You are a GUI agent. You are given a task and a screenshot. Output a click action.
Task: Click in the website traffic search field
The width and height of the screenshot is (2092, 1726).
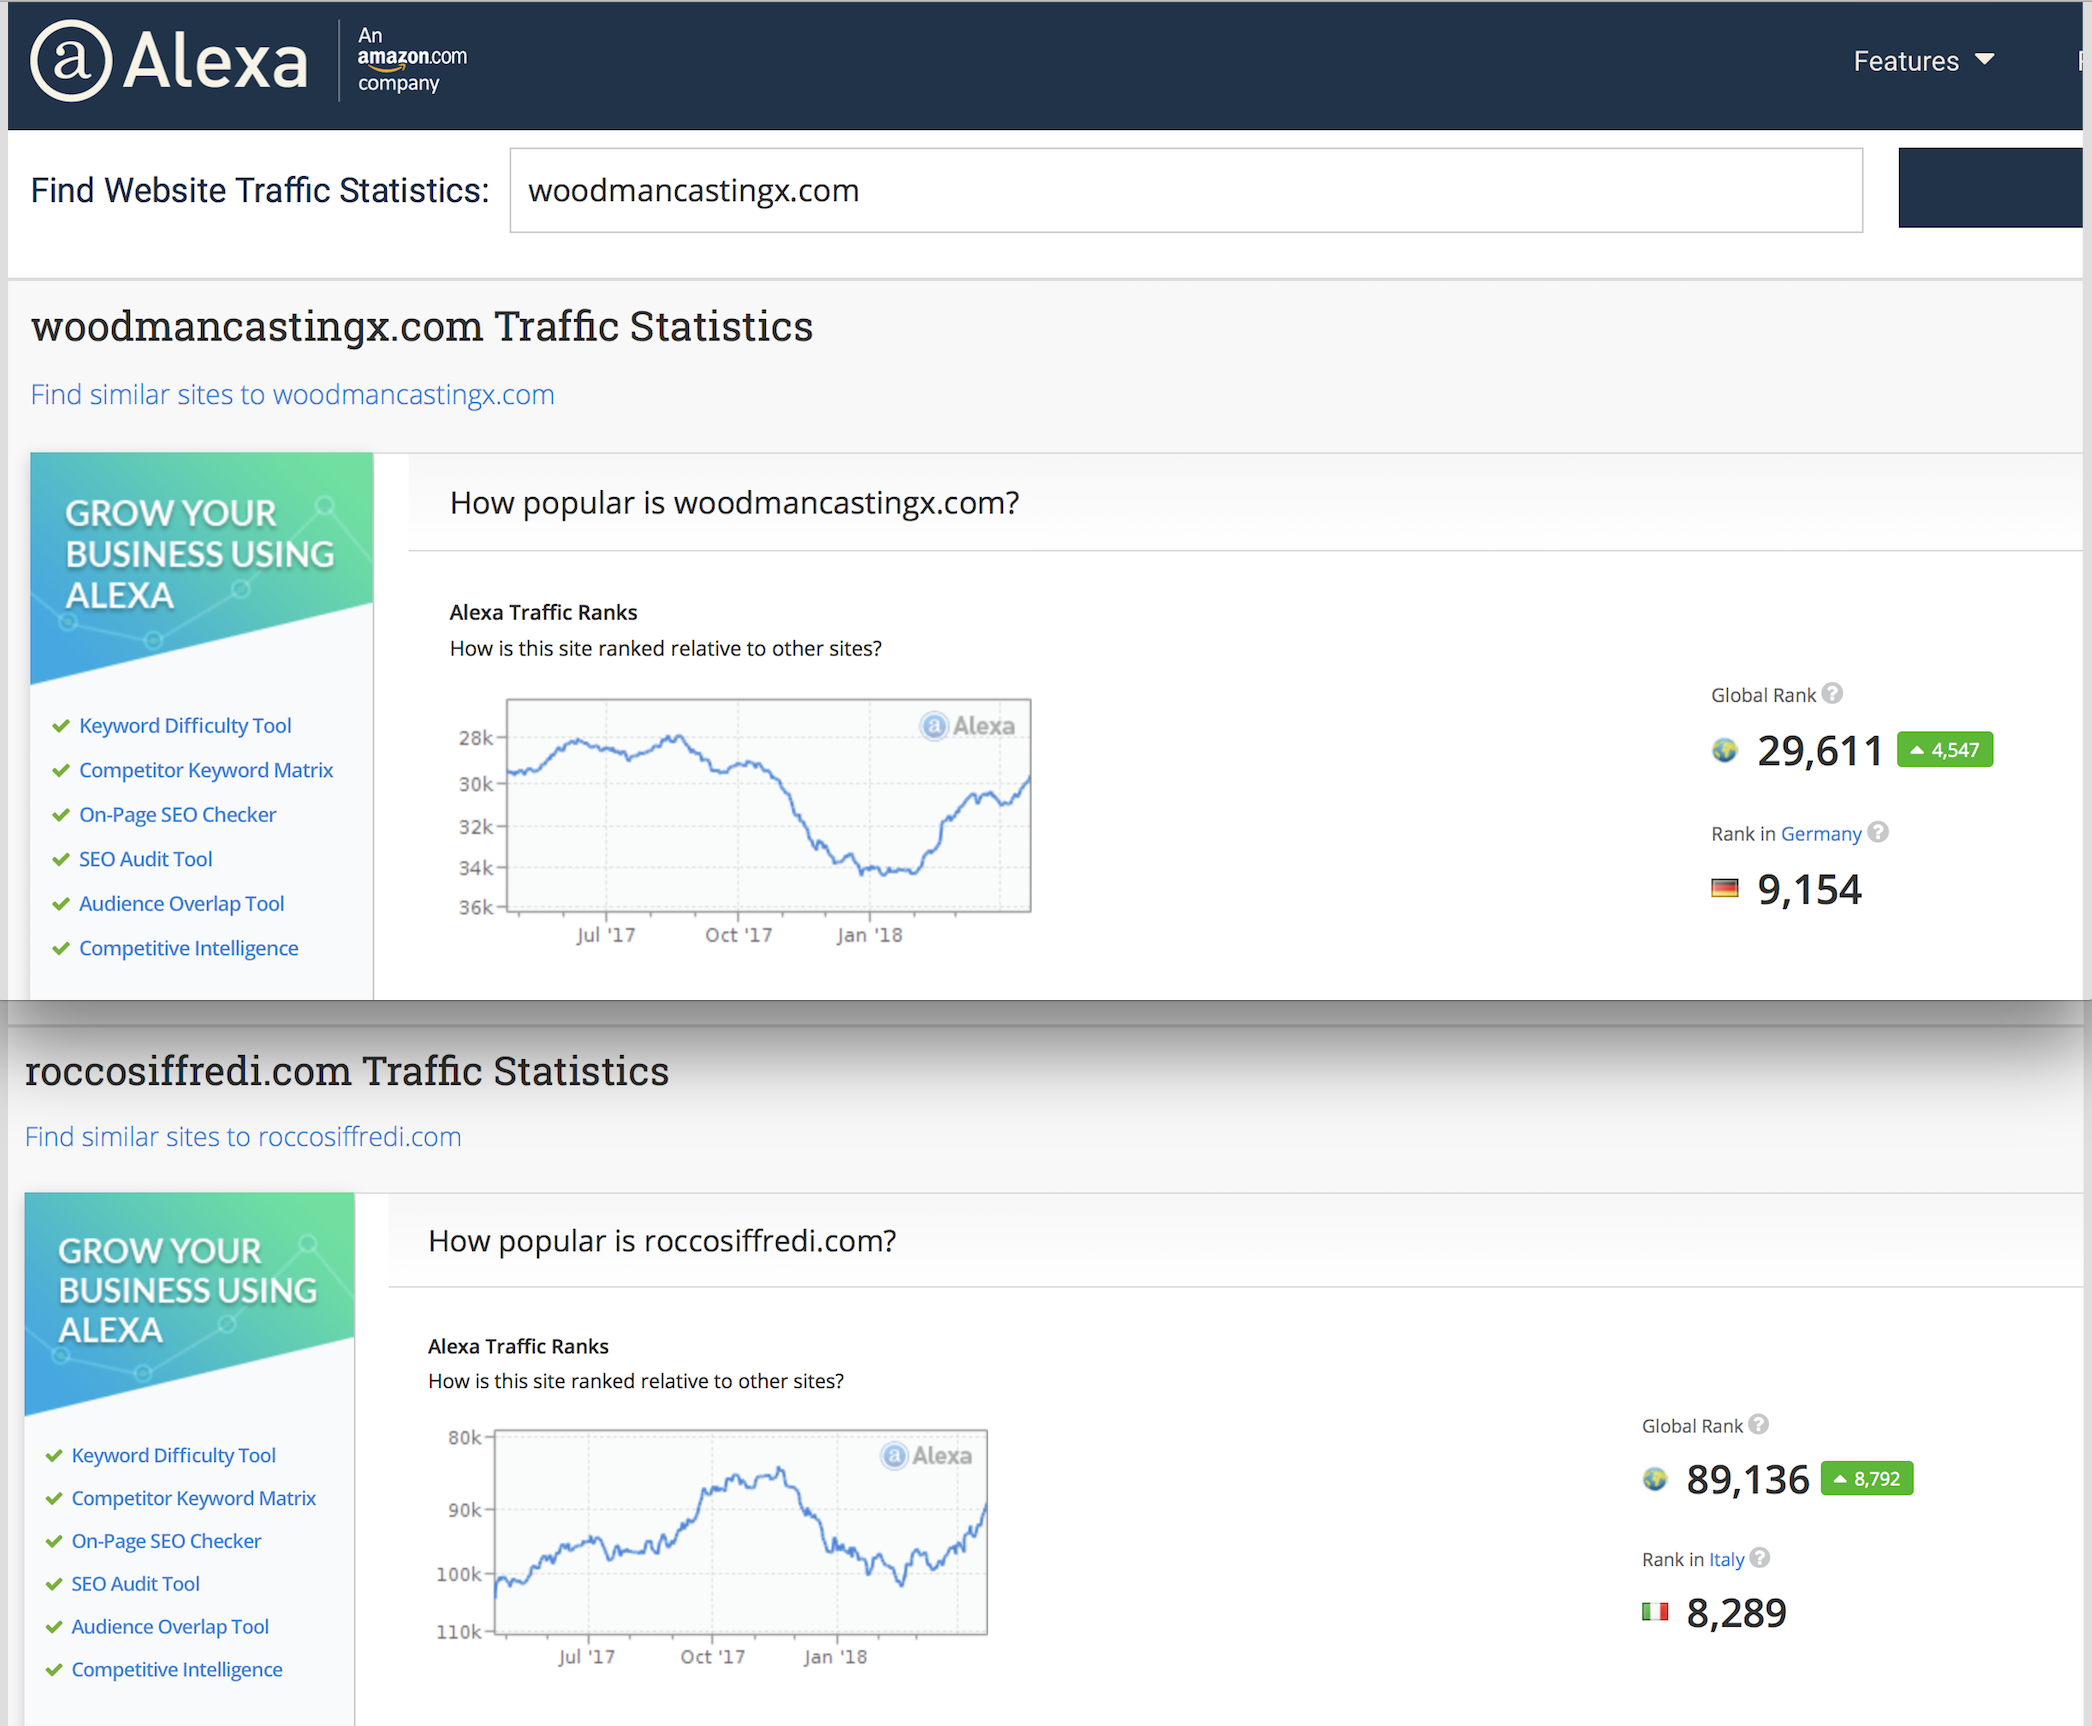1185,190
